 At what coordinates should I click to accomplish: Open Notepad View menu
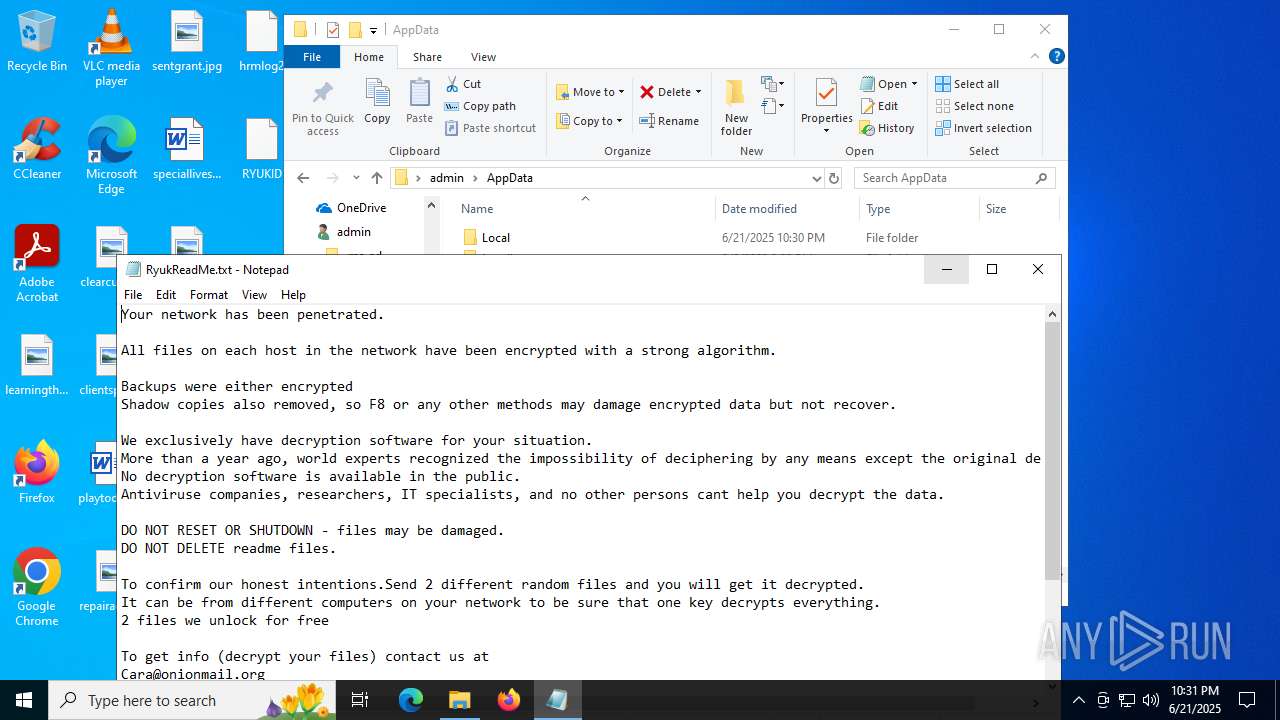pyautogui.click(x=254, y=295)
